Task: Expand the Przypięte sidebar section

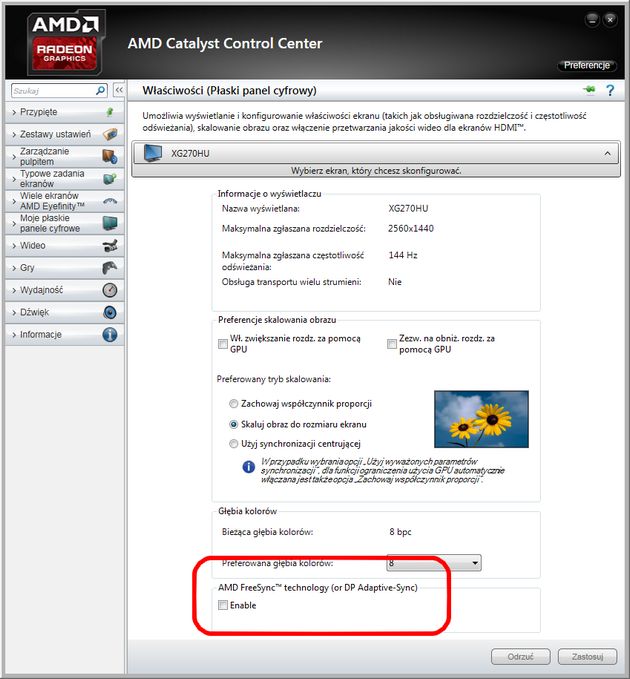Action: 64,112
